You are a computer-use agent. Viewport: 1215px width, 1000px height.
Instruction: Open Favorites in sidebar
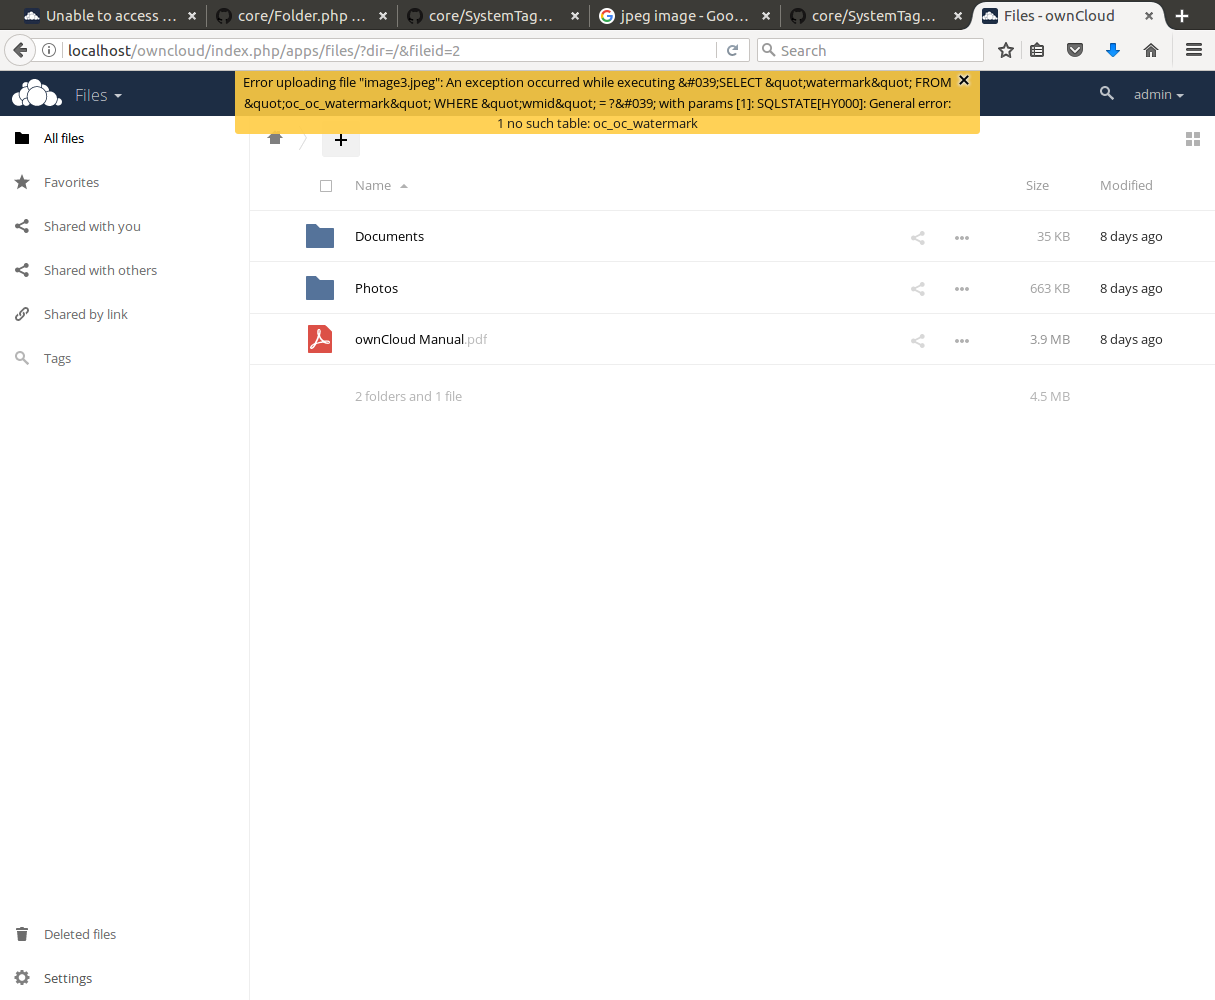click(124, 182)
